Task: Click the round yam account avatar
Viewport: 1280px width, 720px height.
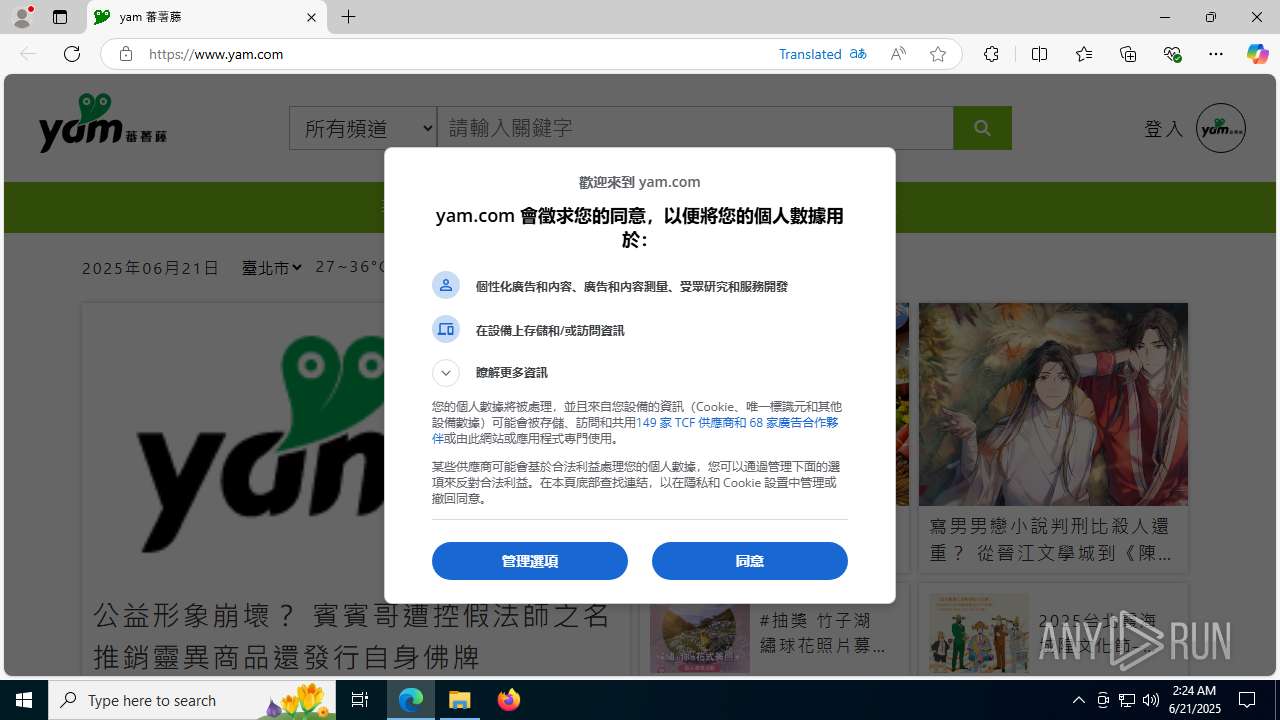Action: pyautogui.click(x=1221, y=128)
